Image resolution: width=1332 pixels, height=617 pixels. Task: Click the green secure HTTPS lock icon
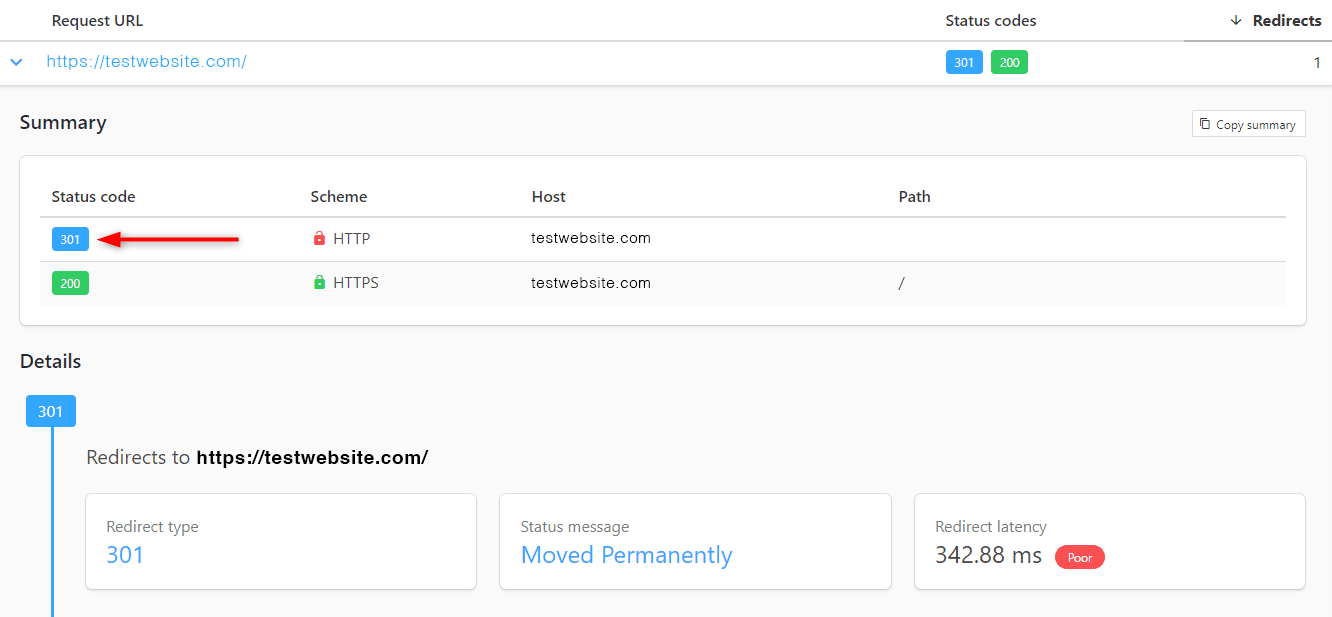tap(320, 283)
